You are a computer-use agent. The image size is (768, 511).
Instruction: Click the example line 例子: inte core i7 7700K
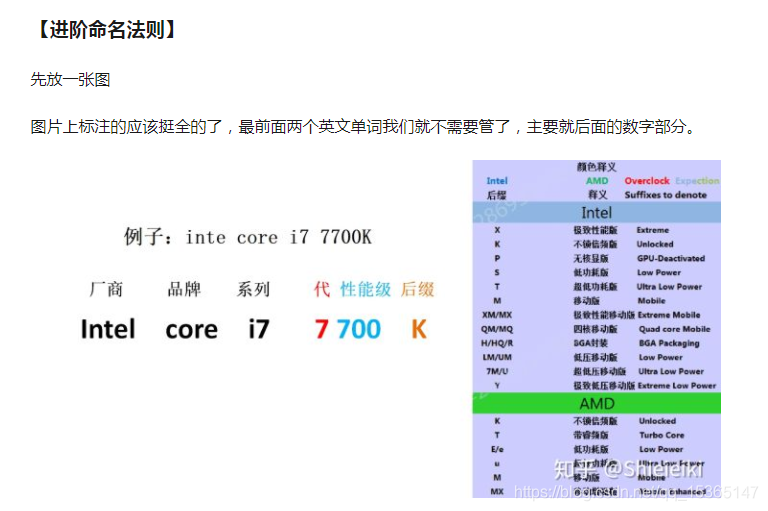coord(248,237)
